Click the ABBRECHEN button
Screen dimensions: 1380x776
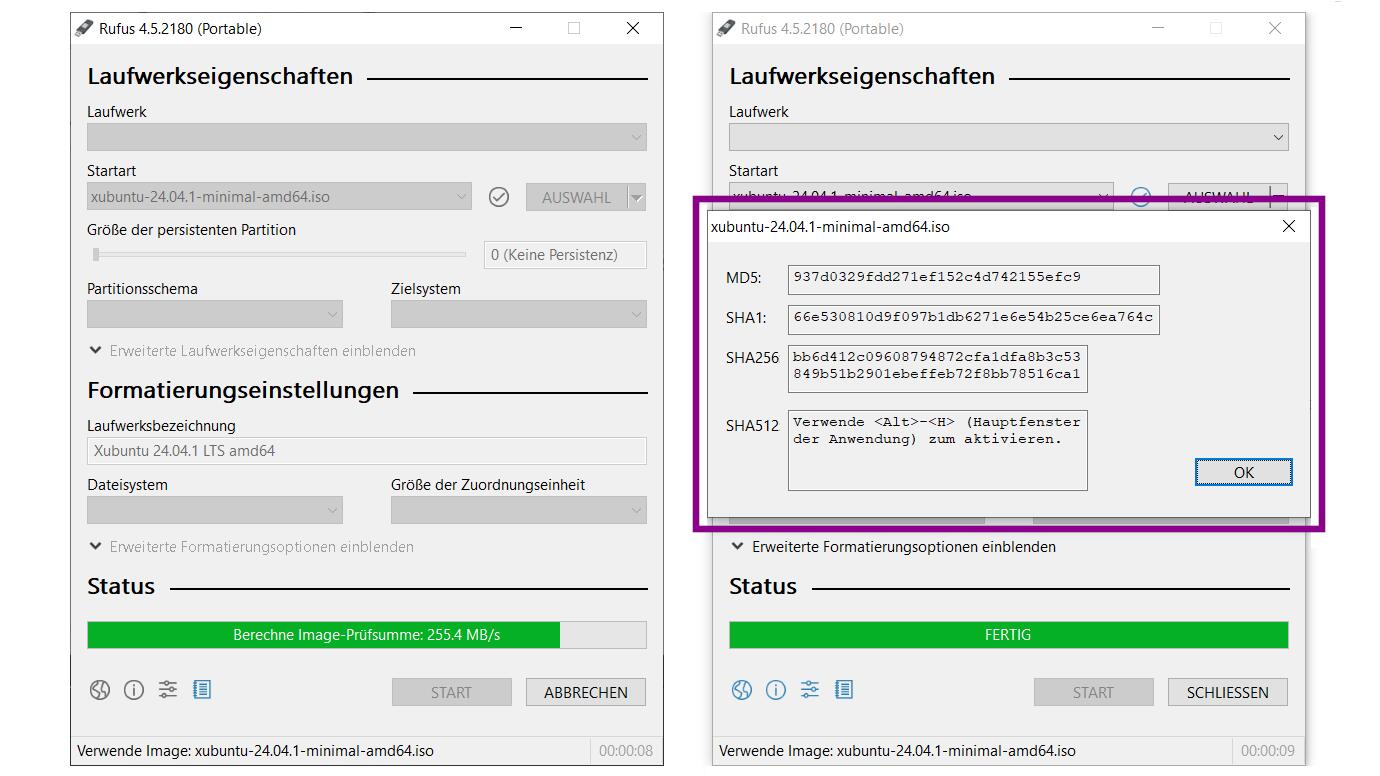[586, 692]
